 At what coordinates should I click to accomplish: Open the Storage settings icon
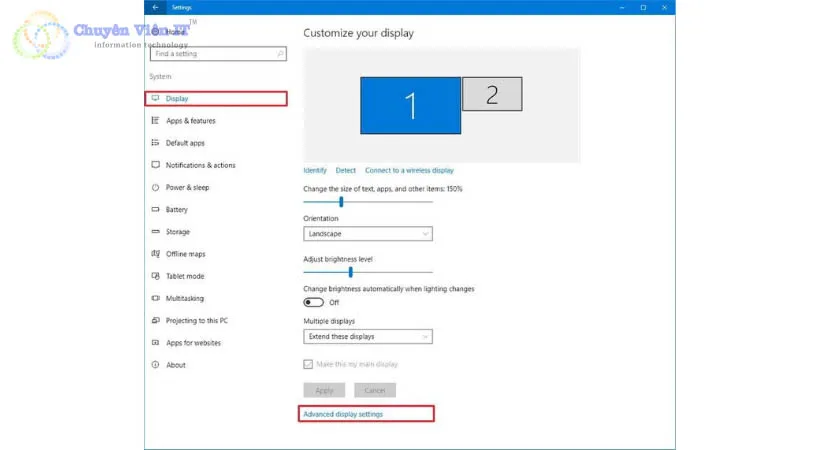click(155, 232)
